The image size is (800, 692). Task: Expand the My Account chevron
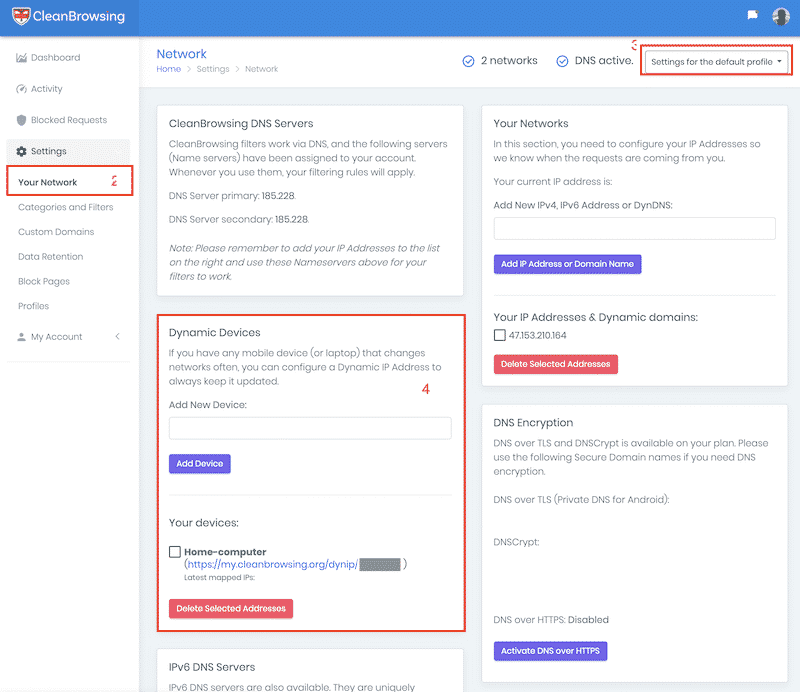(117, 337)
